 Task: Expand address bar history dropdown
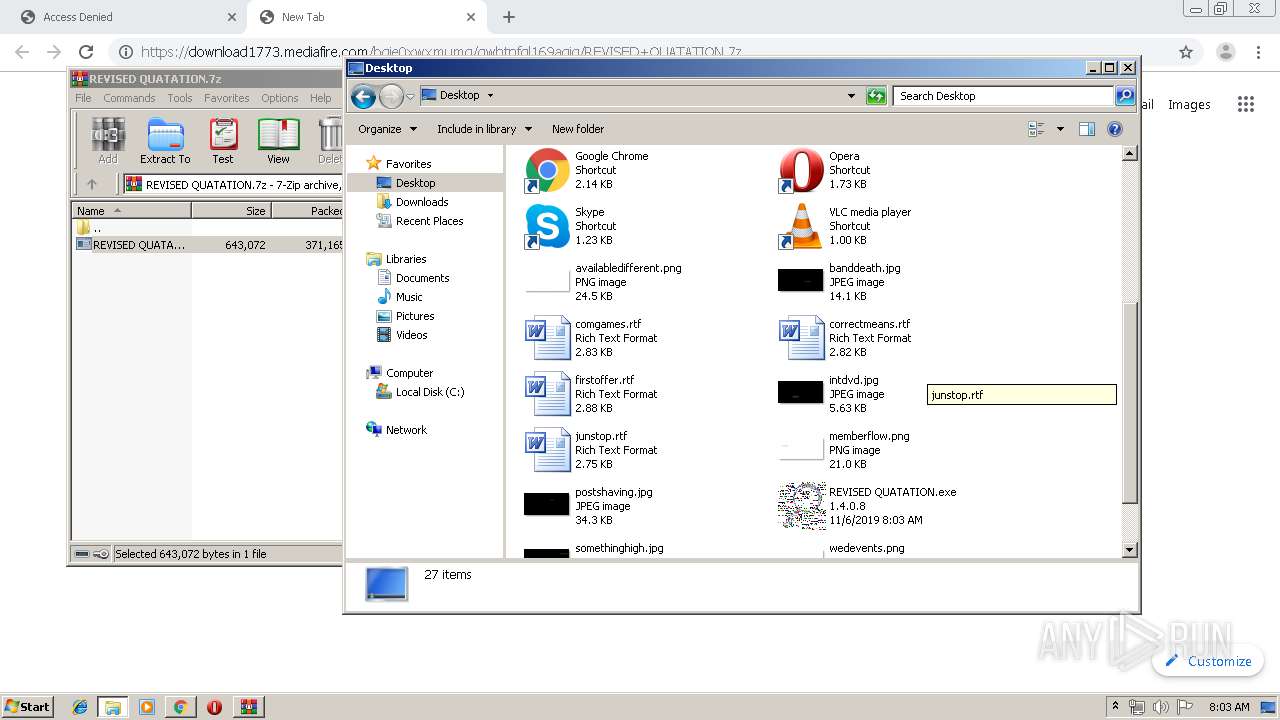(851, 96)
